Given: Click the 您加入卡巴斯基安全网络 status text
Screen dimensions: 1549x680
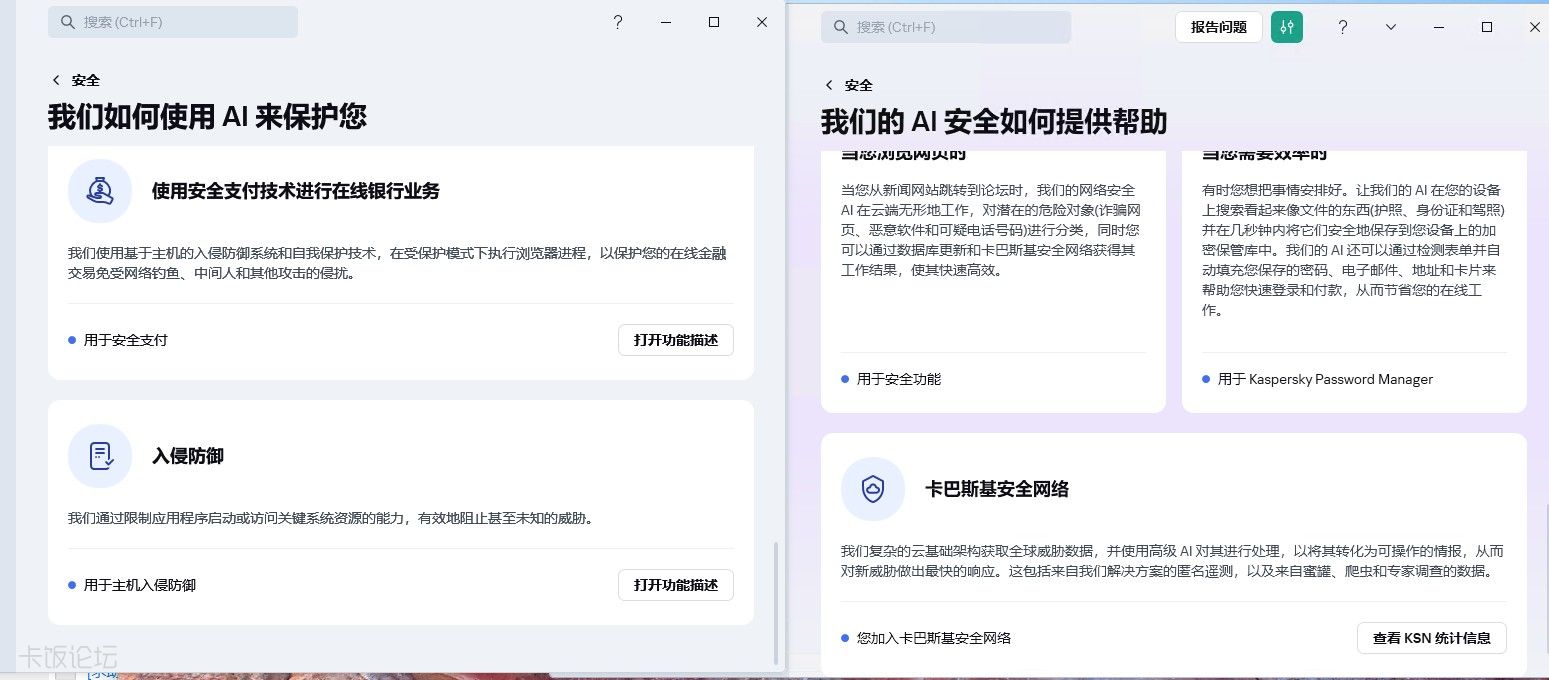Looking at the screenshot, I should [934, 638].
